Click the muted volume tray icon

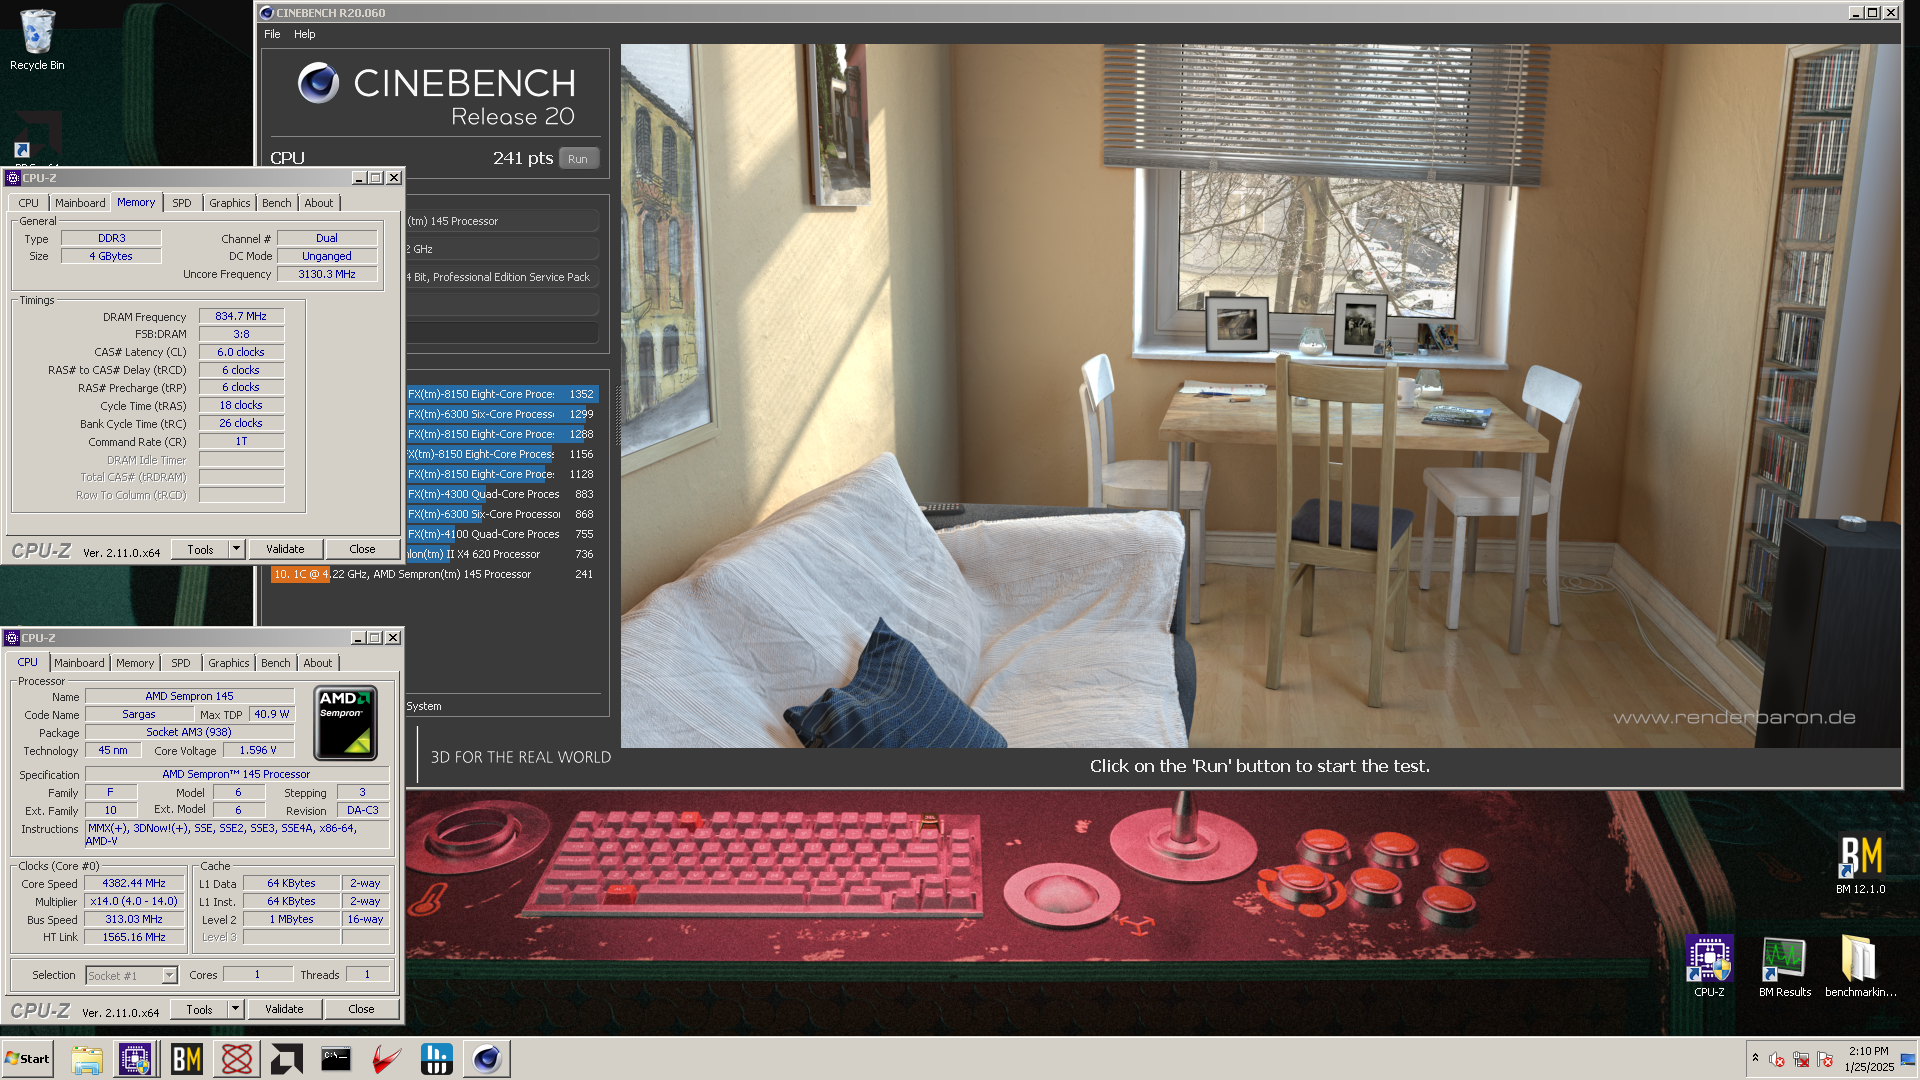(x=1777, y=1059)
